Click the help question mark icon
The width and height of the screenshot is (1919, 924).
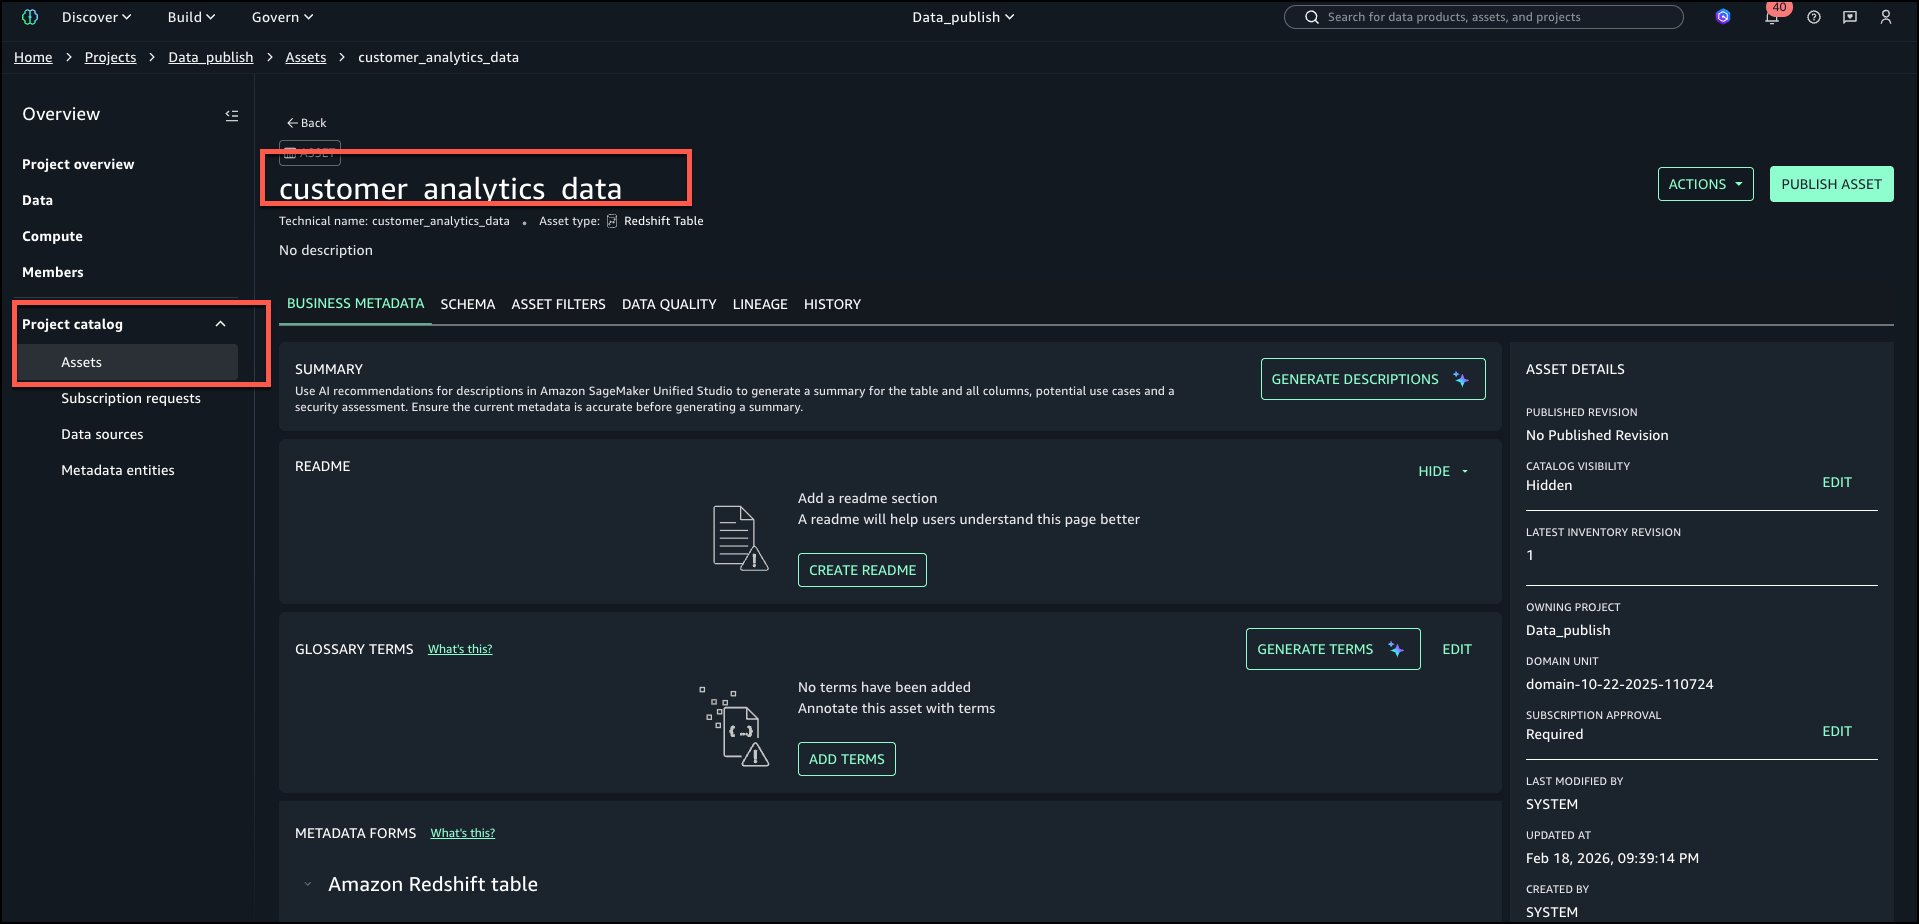pyautogui.click(x=1813, y=17)
